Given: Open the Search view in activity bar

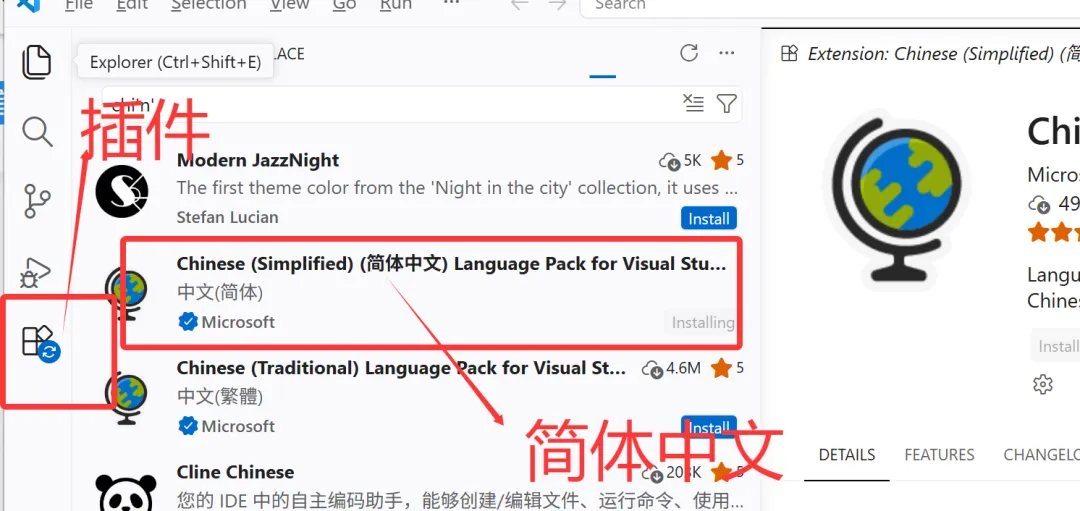Looking at the screenshot, I should pos(37,131).
